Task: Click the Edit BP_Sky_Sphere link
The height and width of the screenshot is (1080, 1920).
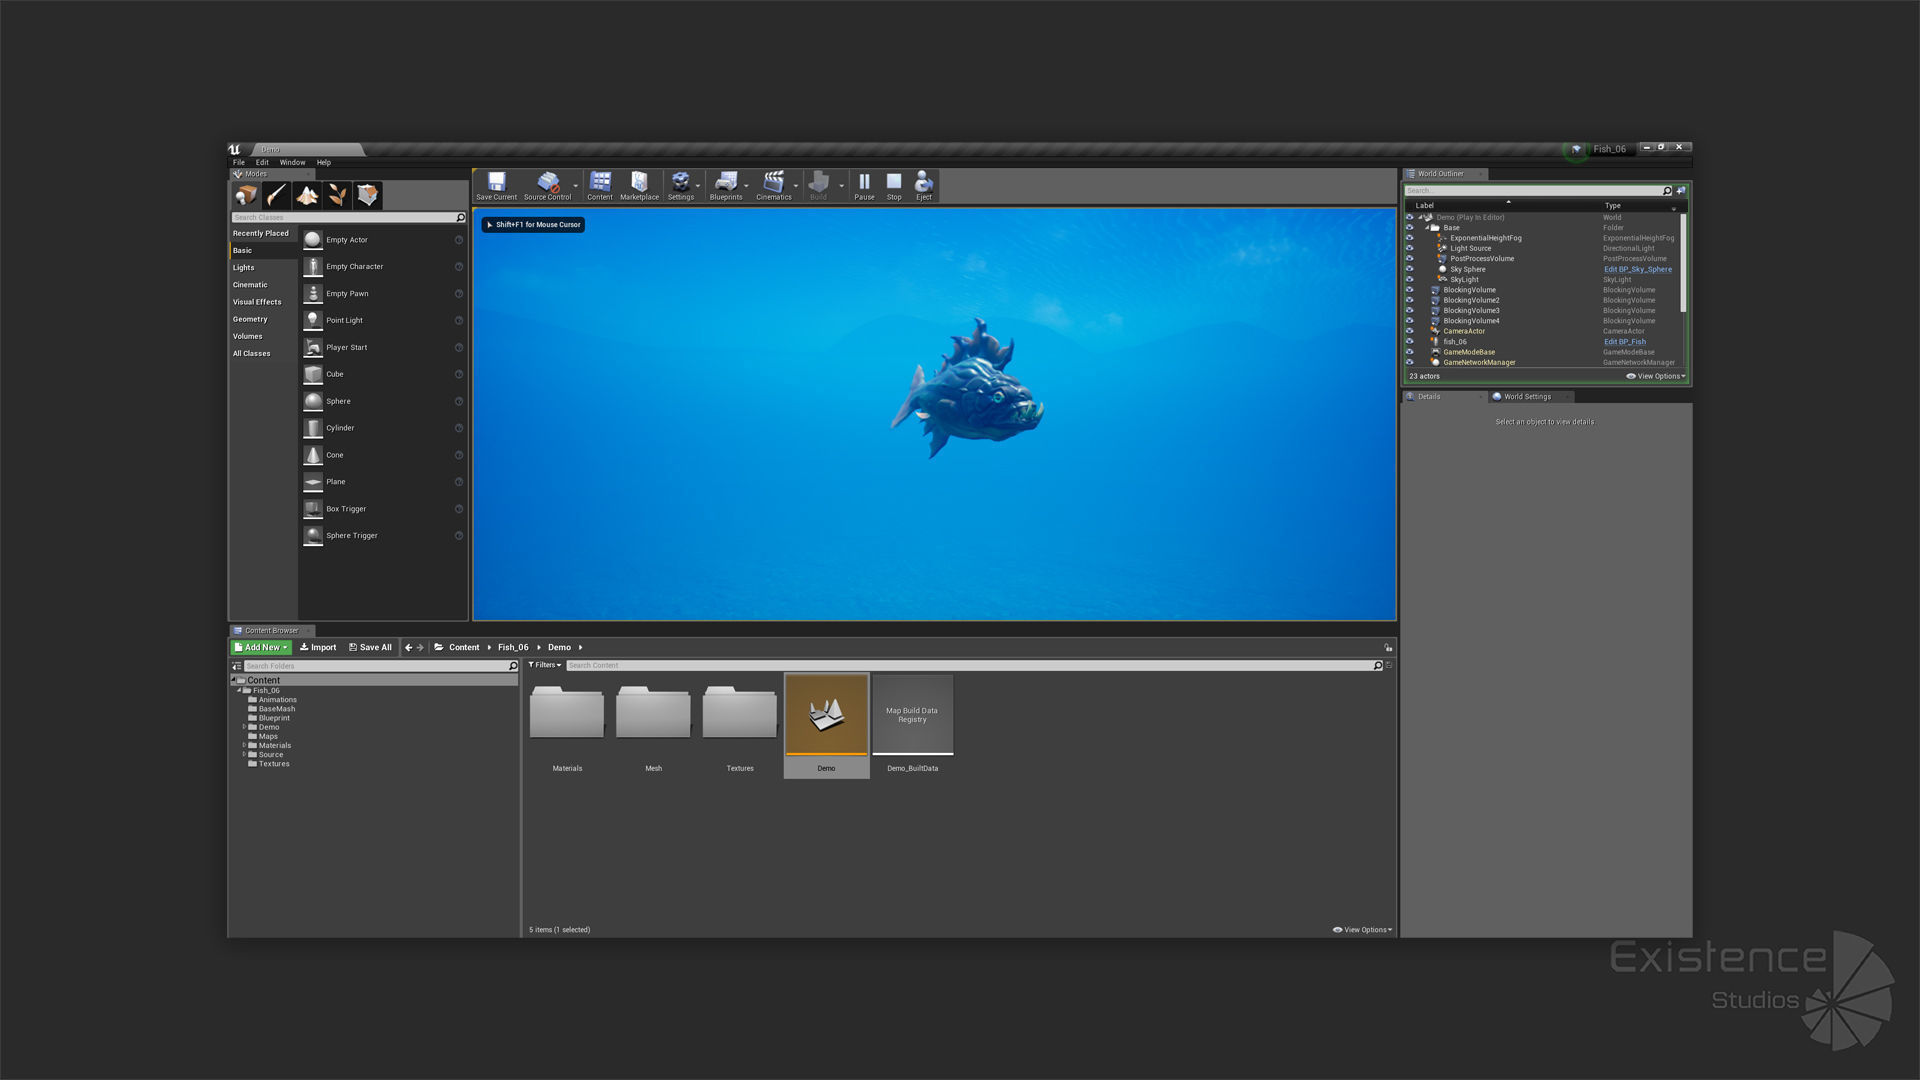Action: pos(1638,269)
